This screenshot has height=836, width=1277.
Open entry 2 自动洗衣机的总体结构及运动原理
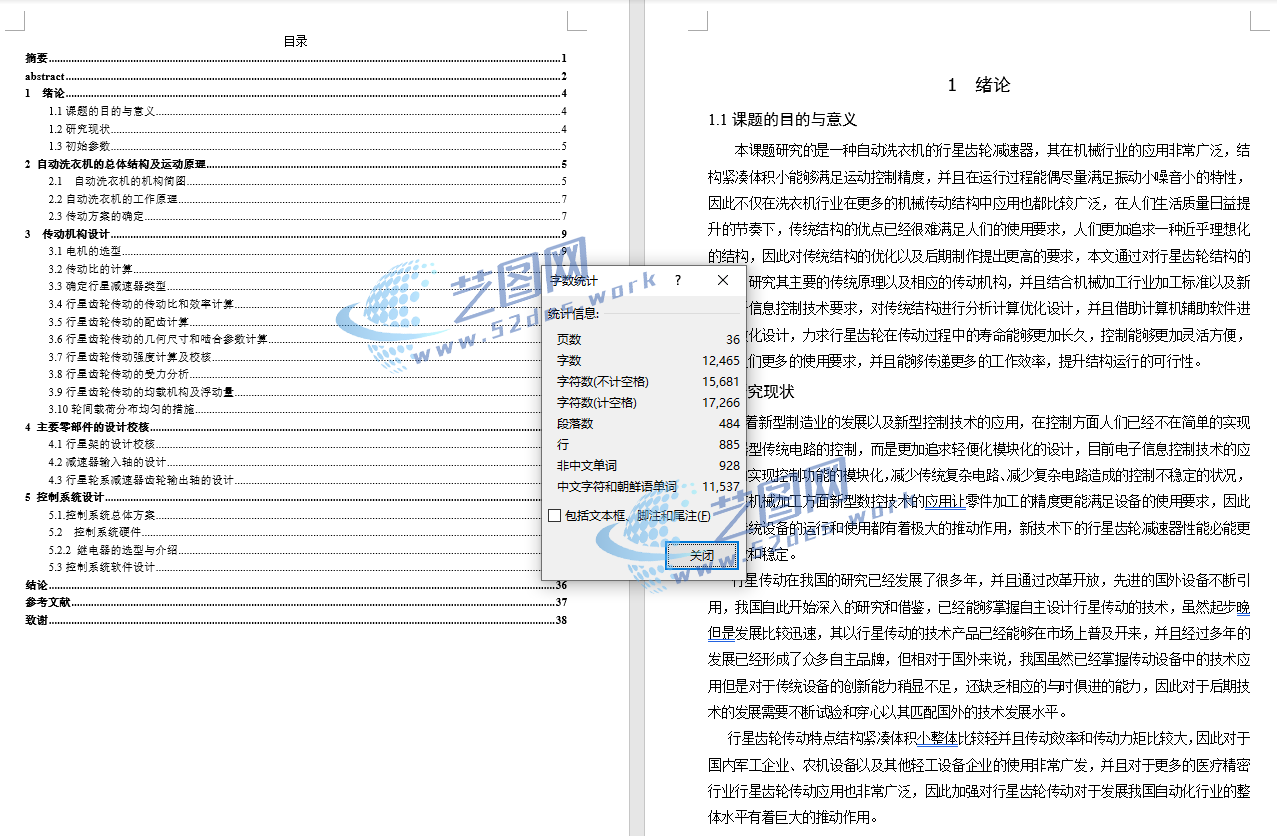pos(296,164)
